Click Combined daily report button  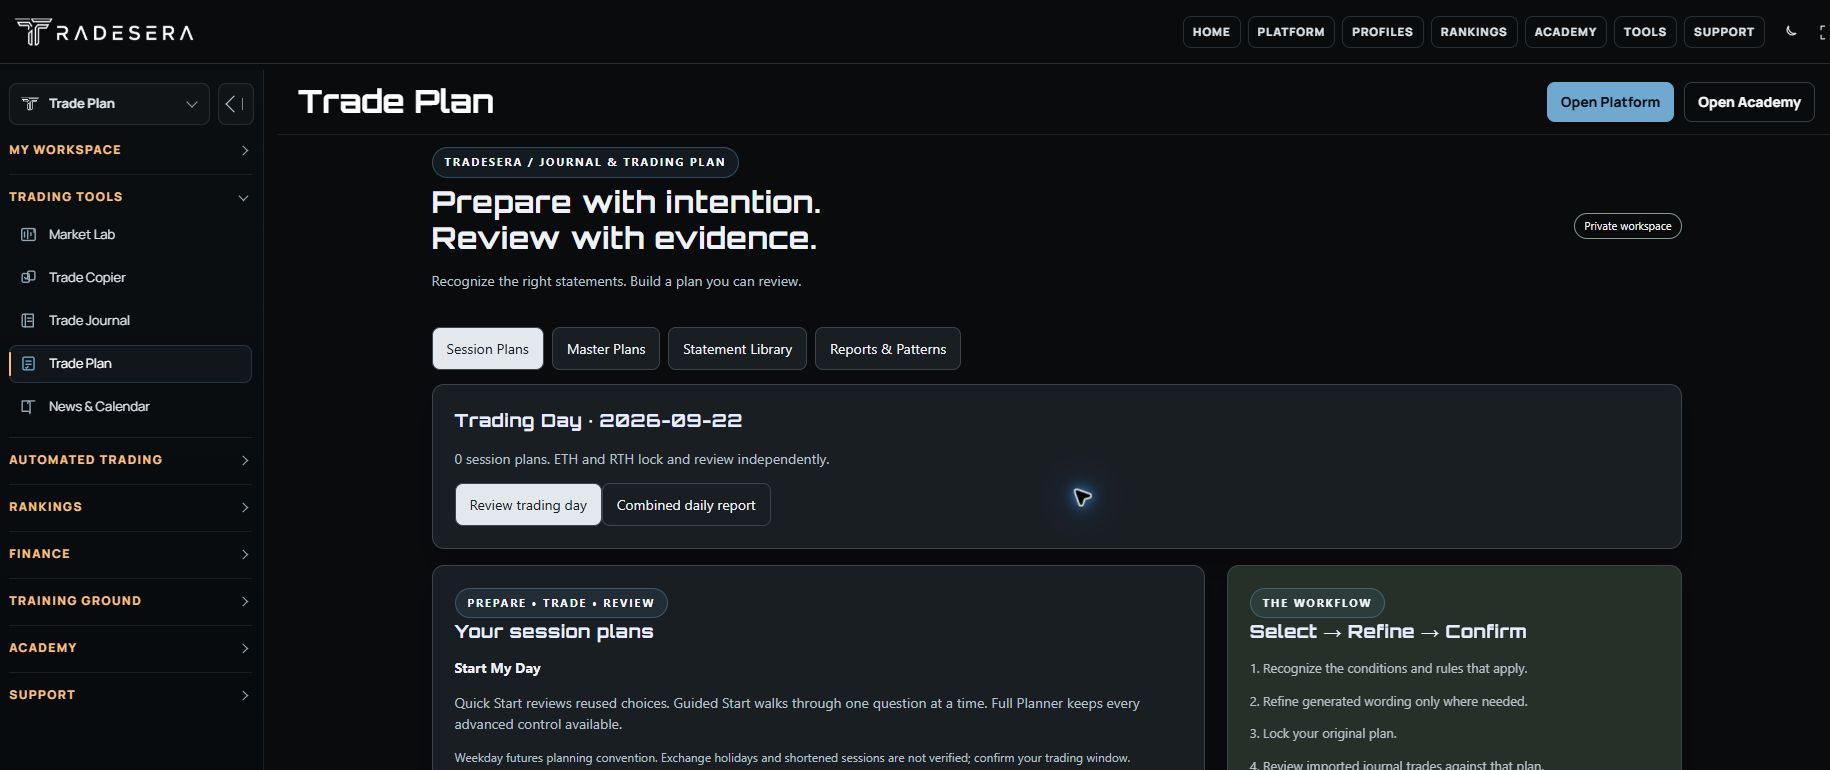pos(686,505)
